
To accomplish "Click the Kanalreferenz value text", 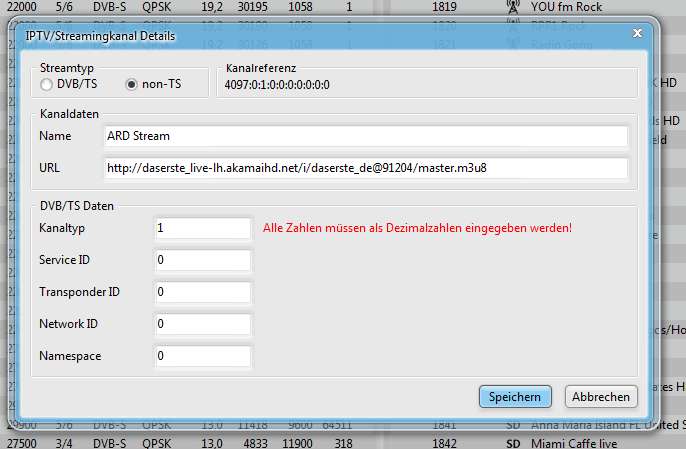I will click(277, 84).
